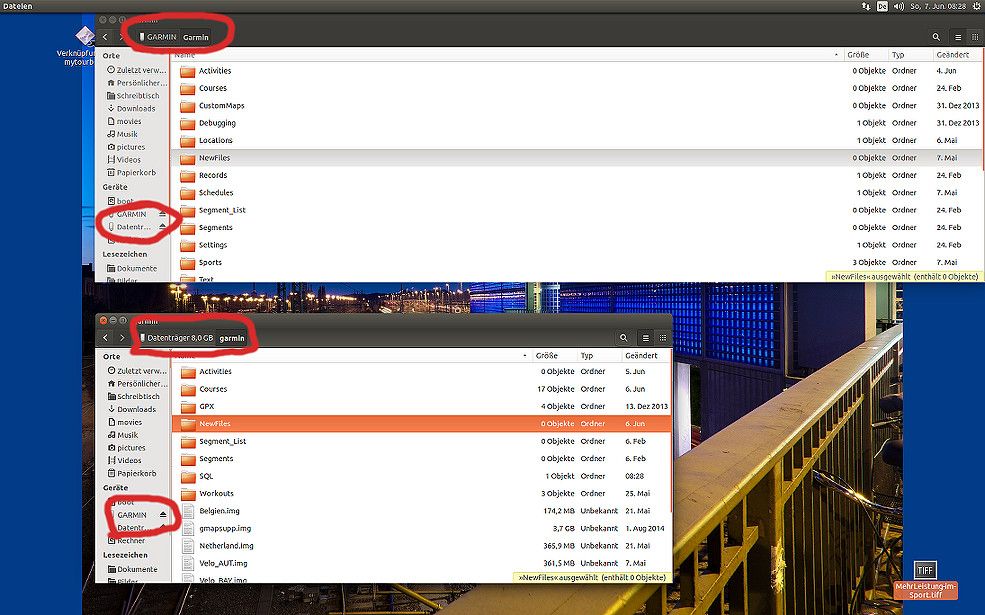Sort by Name column in lower window
Viewport: 985px width, 615px height.
click(x=350, y=355)
